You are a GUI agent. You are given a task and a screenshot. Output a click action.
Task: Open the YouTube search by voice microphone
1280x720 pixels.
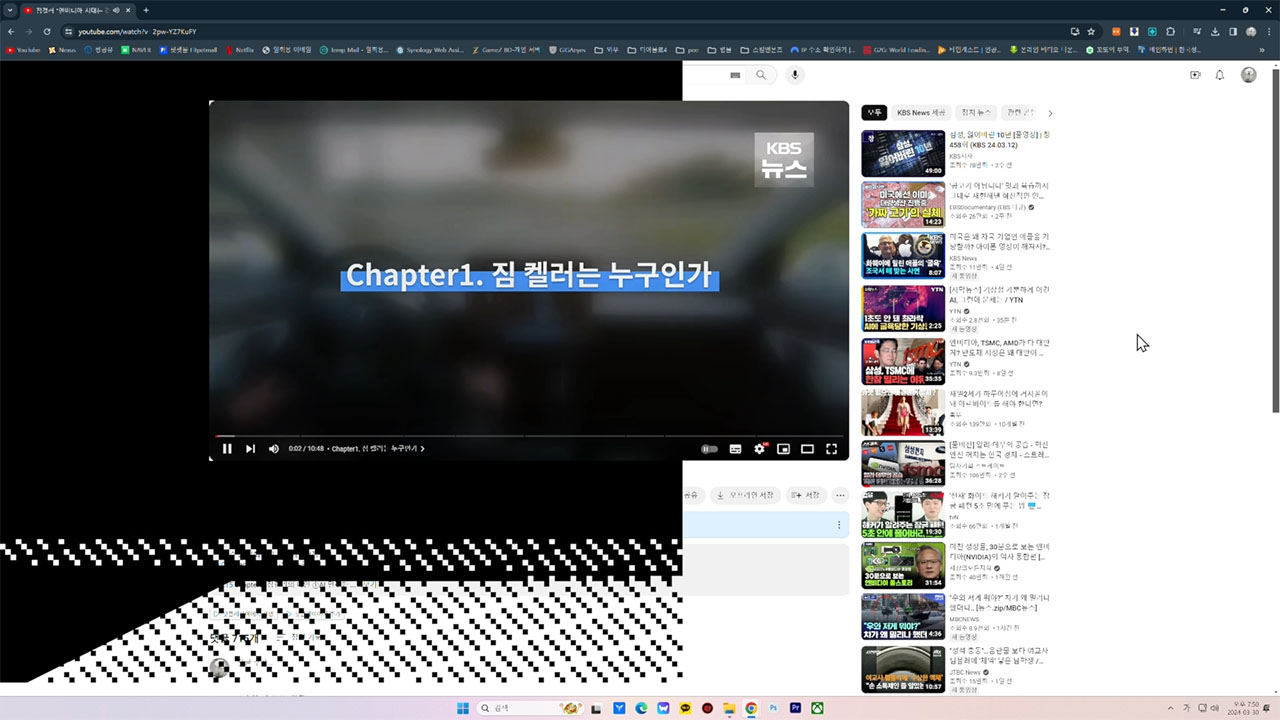(796, 75)
